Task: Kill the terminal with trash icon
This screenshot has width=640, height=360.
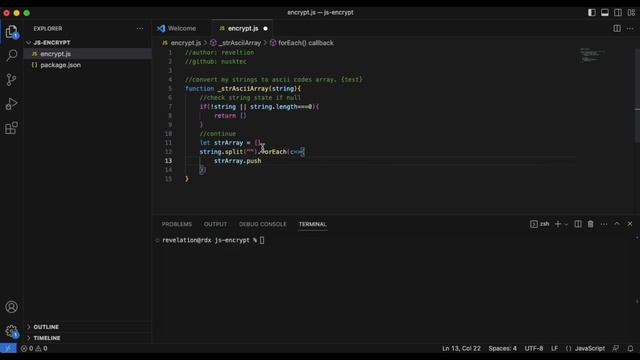Action: pyautogui.click(x=591, y=224)
